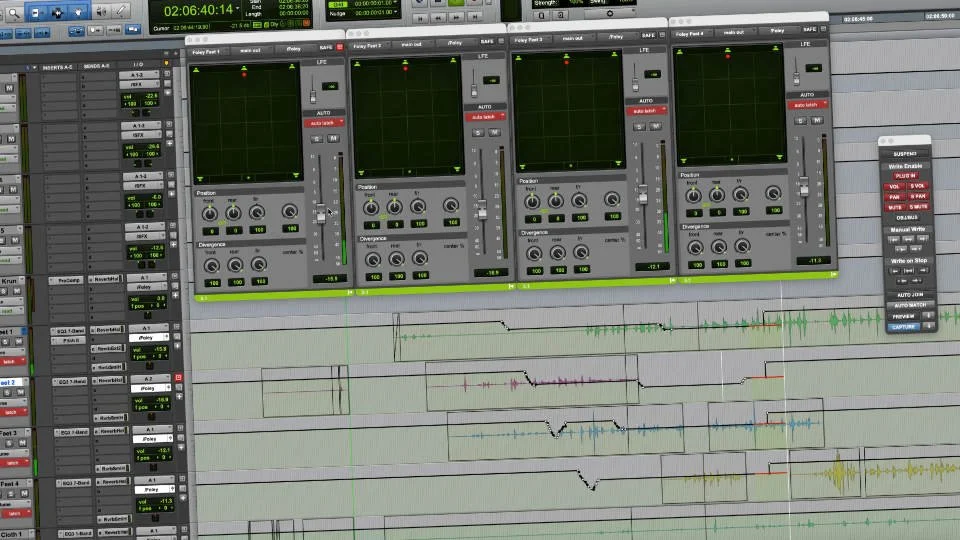Toggle VOL write enable in automation window

(894, 186)
